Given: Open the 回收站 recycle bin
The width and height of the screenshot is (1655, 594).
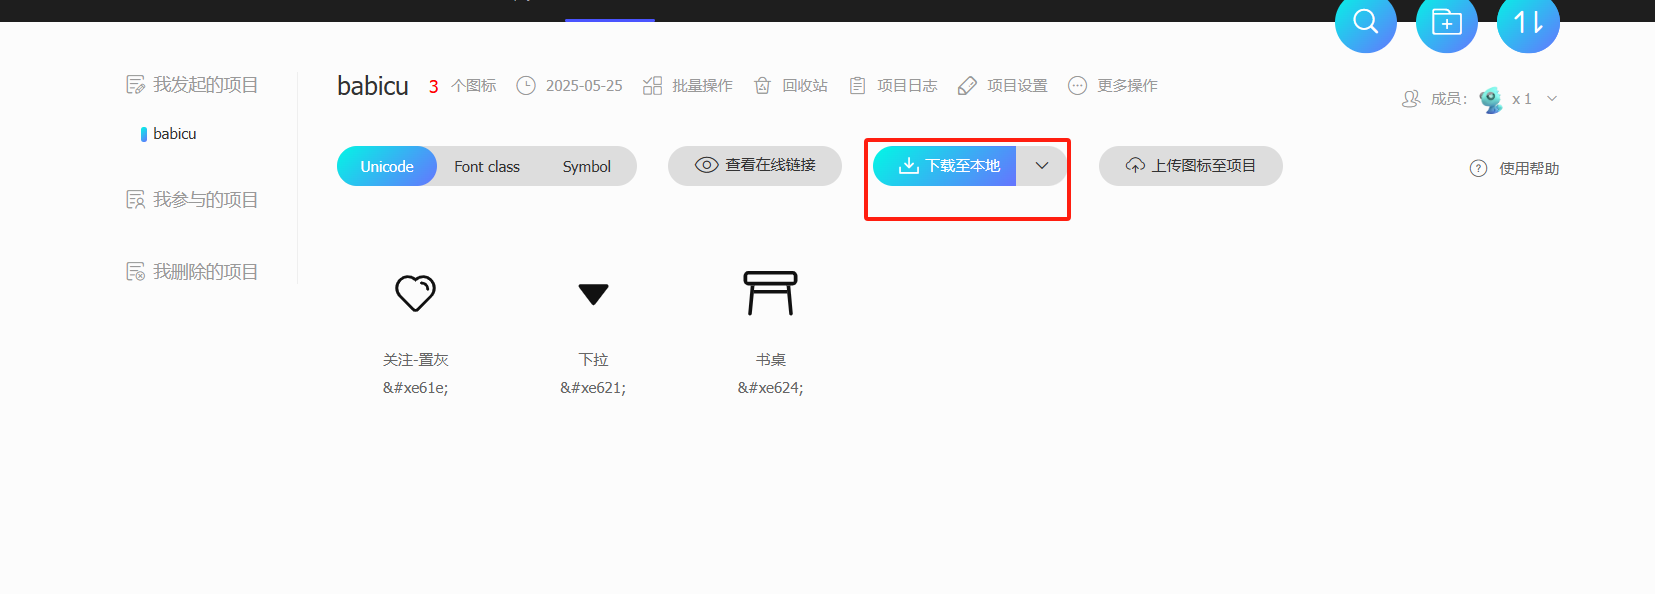Looking at the screenshot, I should tap(791, 86).
